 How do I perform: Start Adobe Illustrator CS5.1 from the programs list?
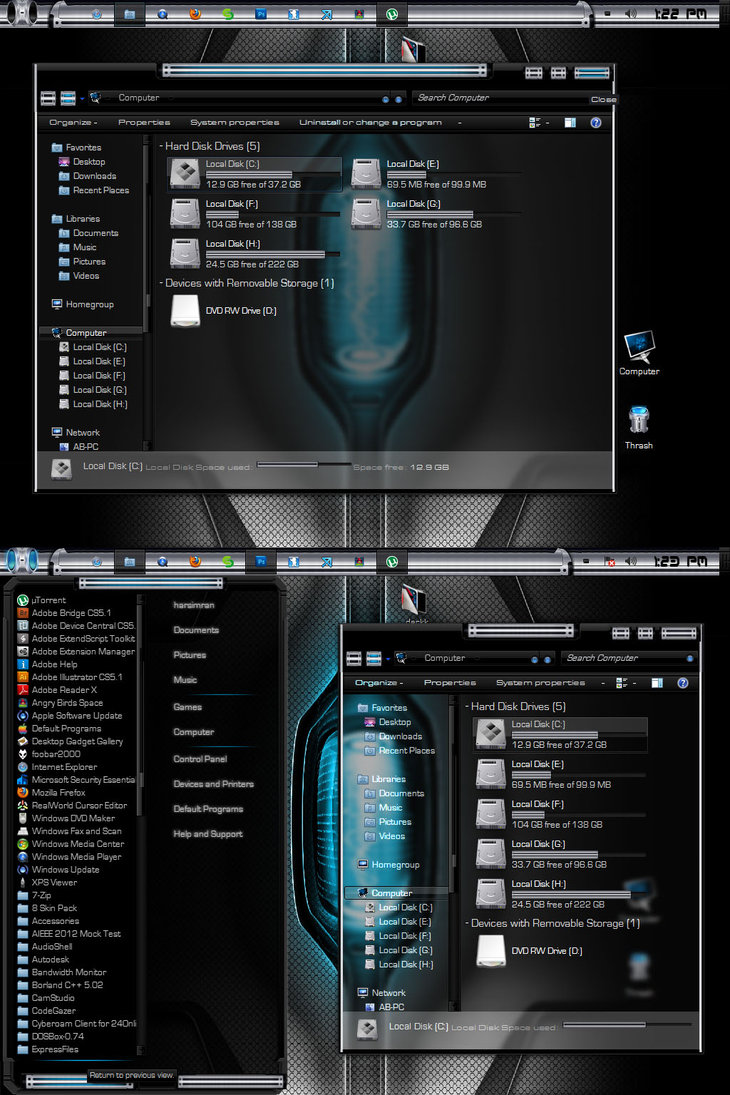click(76, 677)
